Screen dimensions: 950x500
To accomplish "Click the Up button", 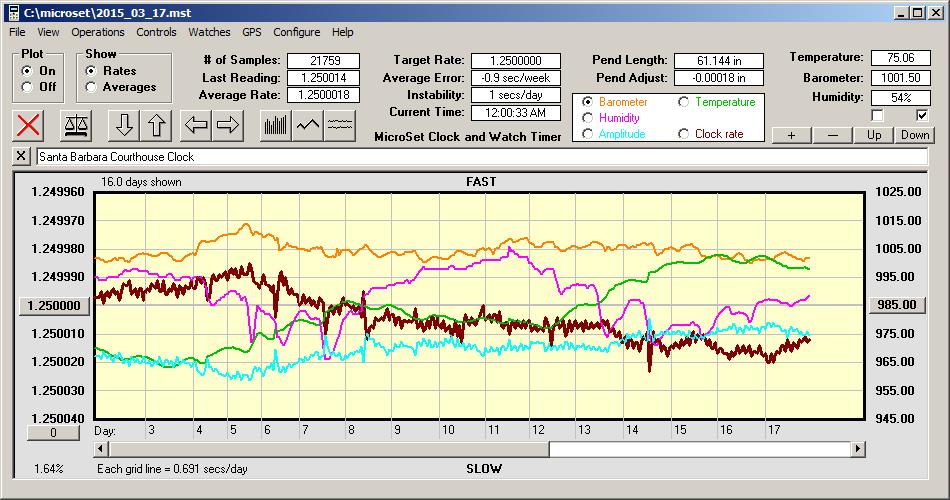I will [874, 135].
